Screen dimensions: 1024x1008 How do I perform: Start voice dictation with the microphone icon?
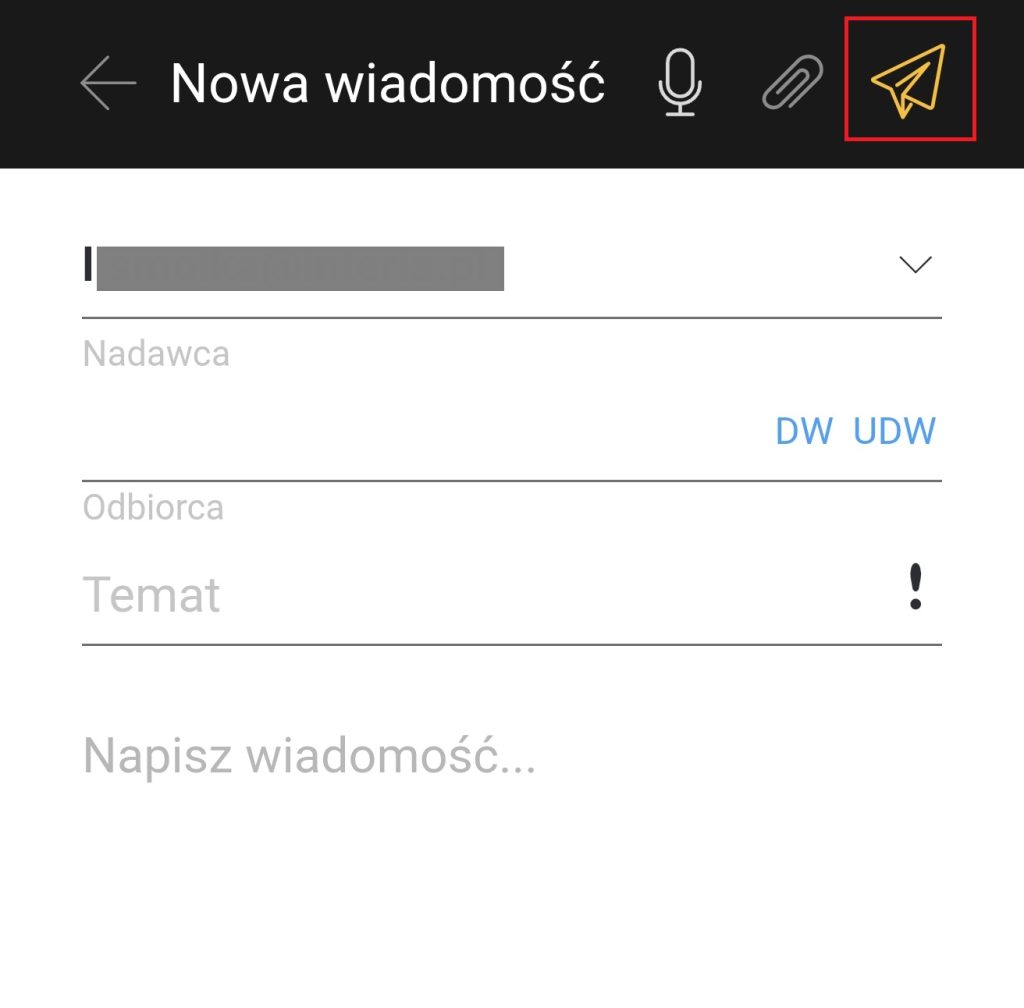click(x=680, y=82)
